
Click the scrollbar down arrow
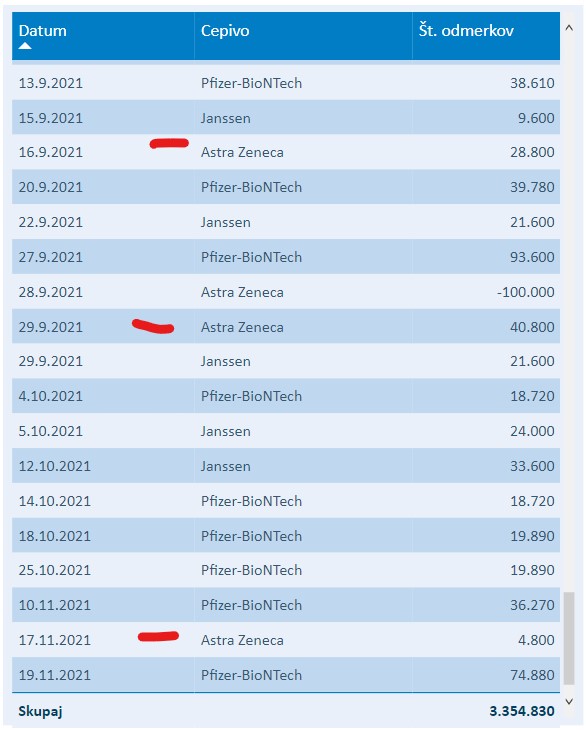[x=569, y=701]
